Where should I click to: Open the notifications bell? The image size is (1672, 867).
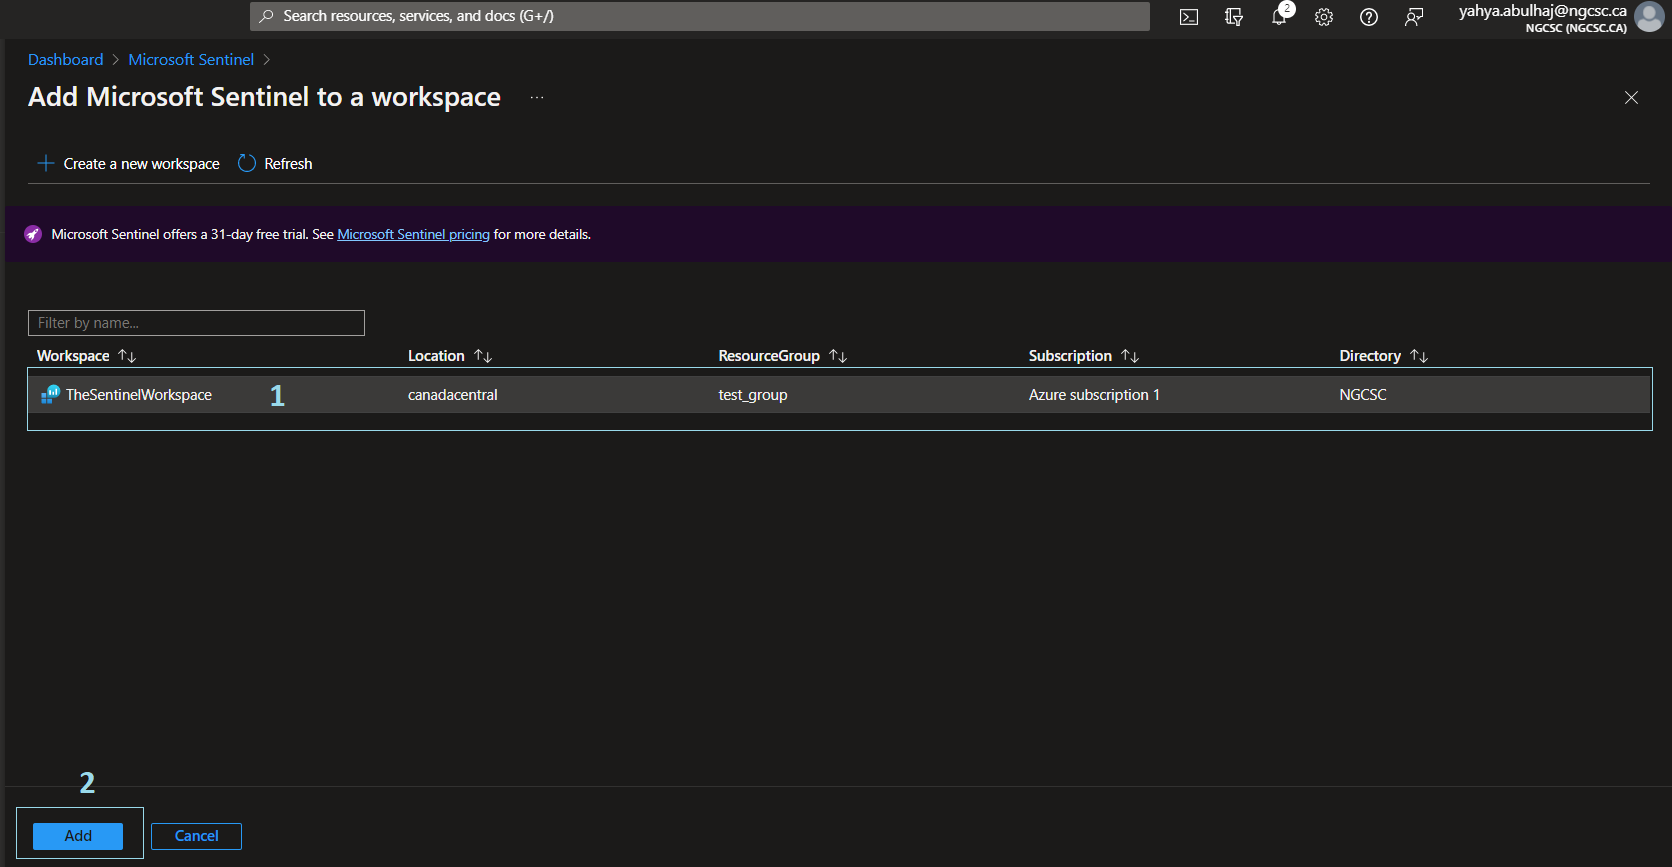coord(1279,17)
